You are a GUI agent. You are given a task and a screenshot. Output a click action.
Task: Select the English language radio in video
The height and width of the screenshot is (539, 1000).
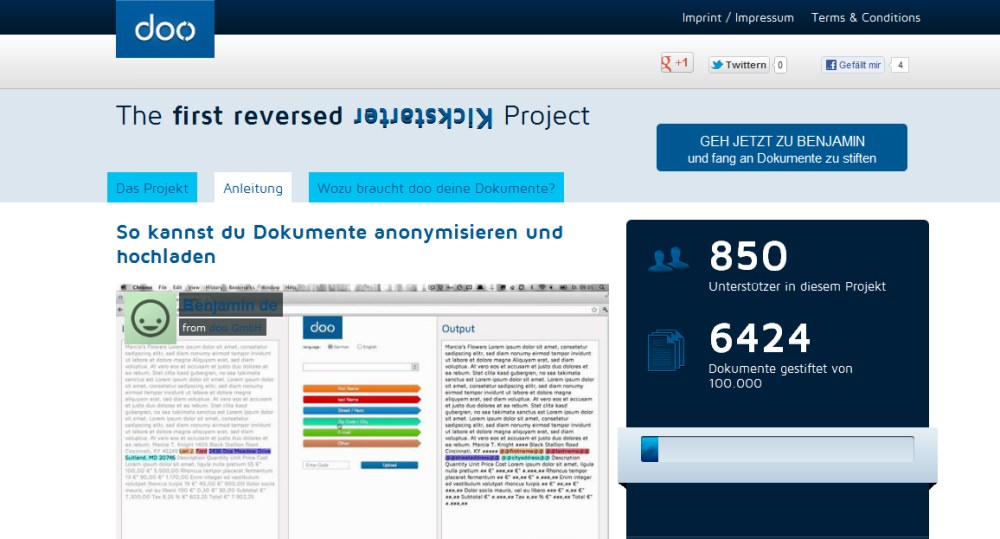click(359, 346)
